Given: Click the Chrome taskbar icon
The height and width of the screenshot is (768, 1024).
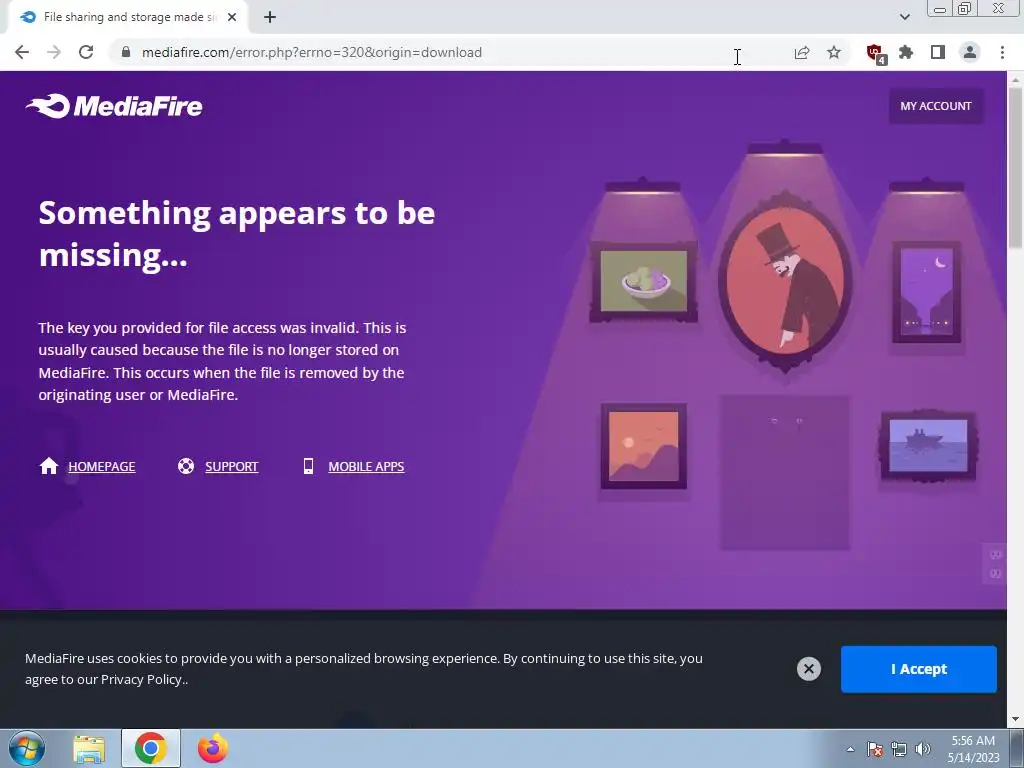Looking at the screenshot, I should point(150,748).
